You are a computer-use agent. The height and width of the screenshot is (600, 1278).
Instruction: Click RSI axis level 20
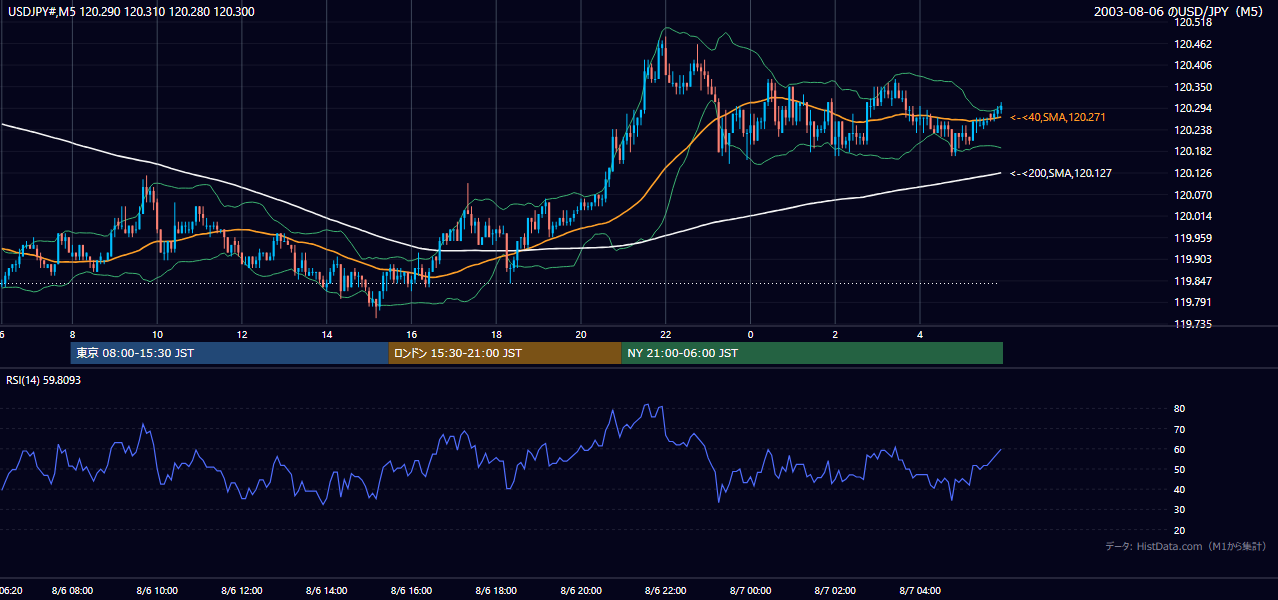[x=1180, y=530]
